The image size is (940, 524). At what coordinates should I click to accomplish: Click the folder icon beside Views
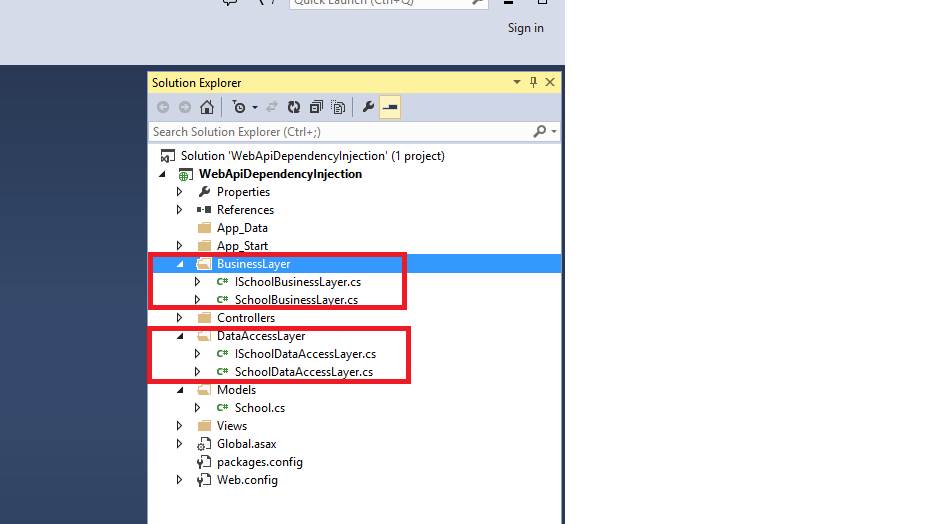[x=204, y=426]
